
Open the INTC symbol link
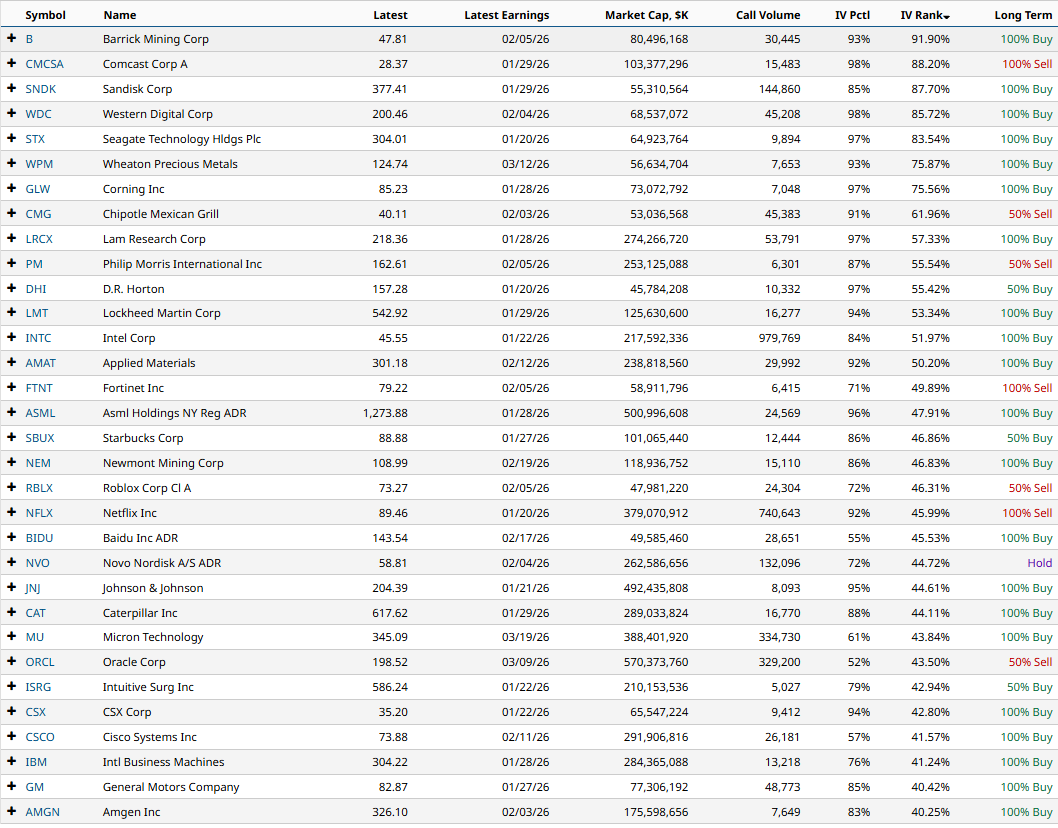click(x=38, y=338)
